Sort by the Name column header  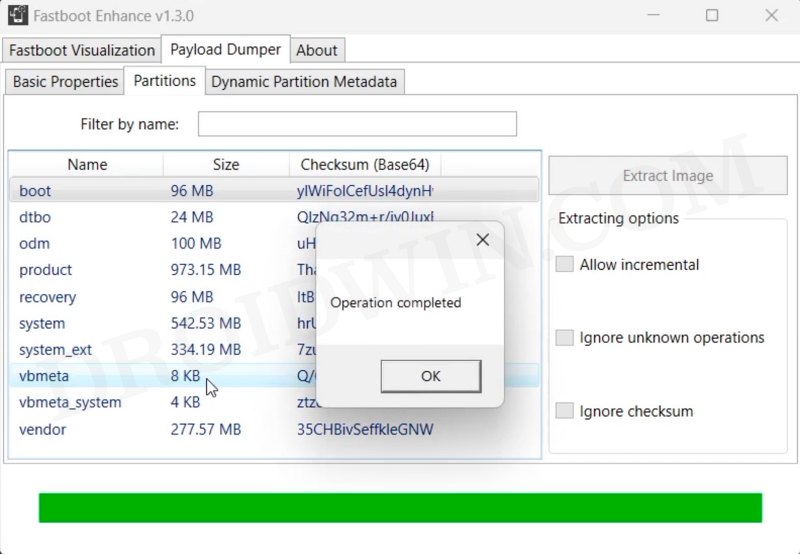(87, 164)
